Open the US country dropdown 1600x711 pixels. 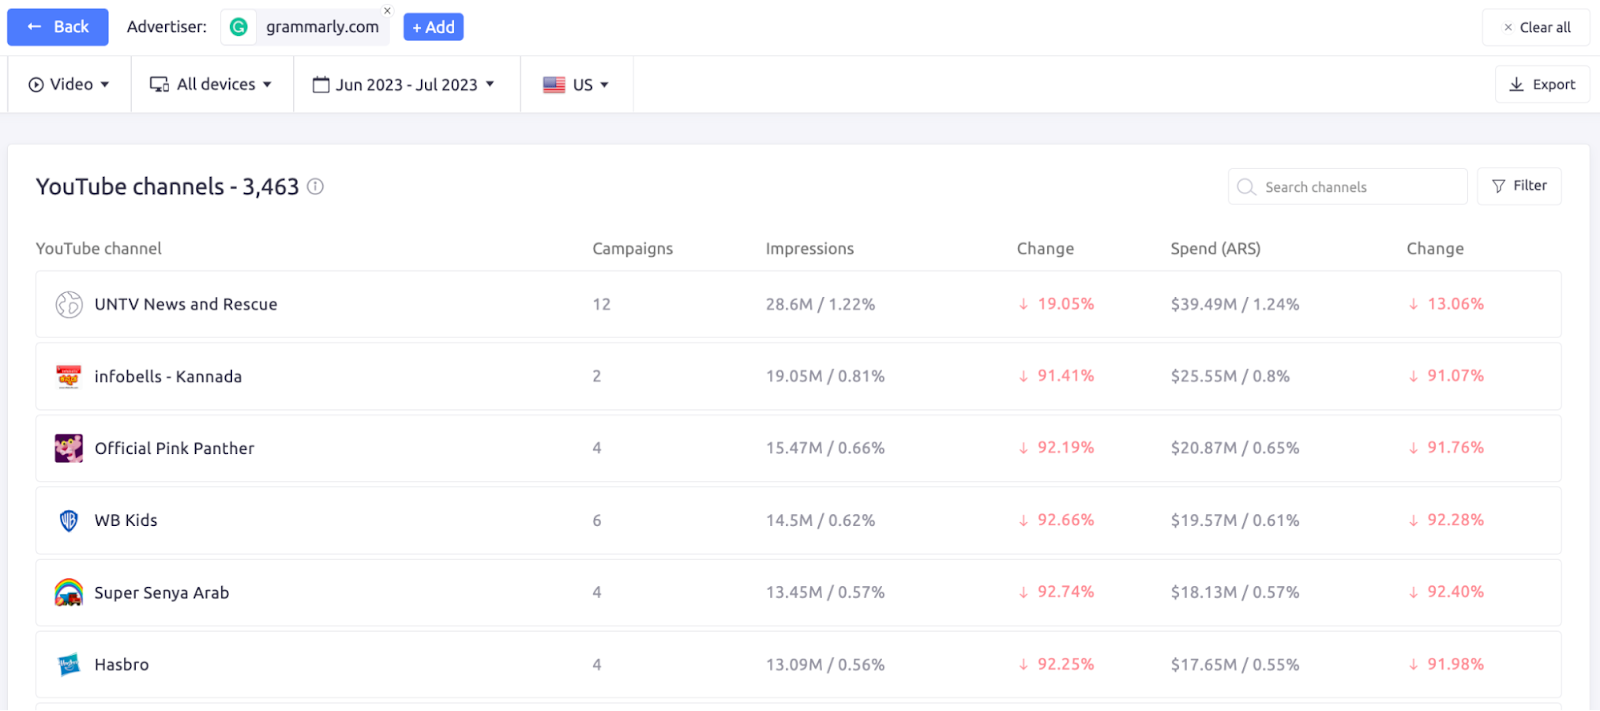[x=576, y=85]
